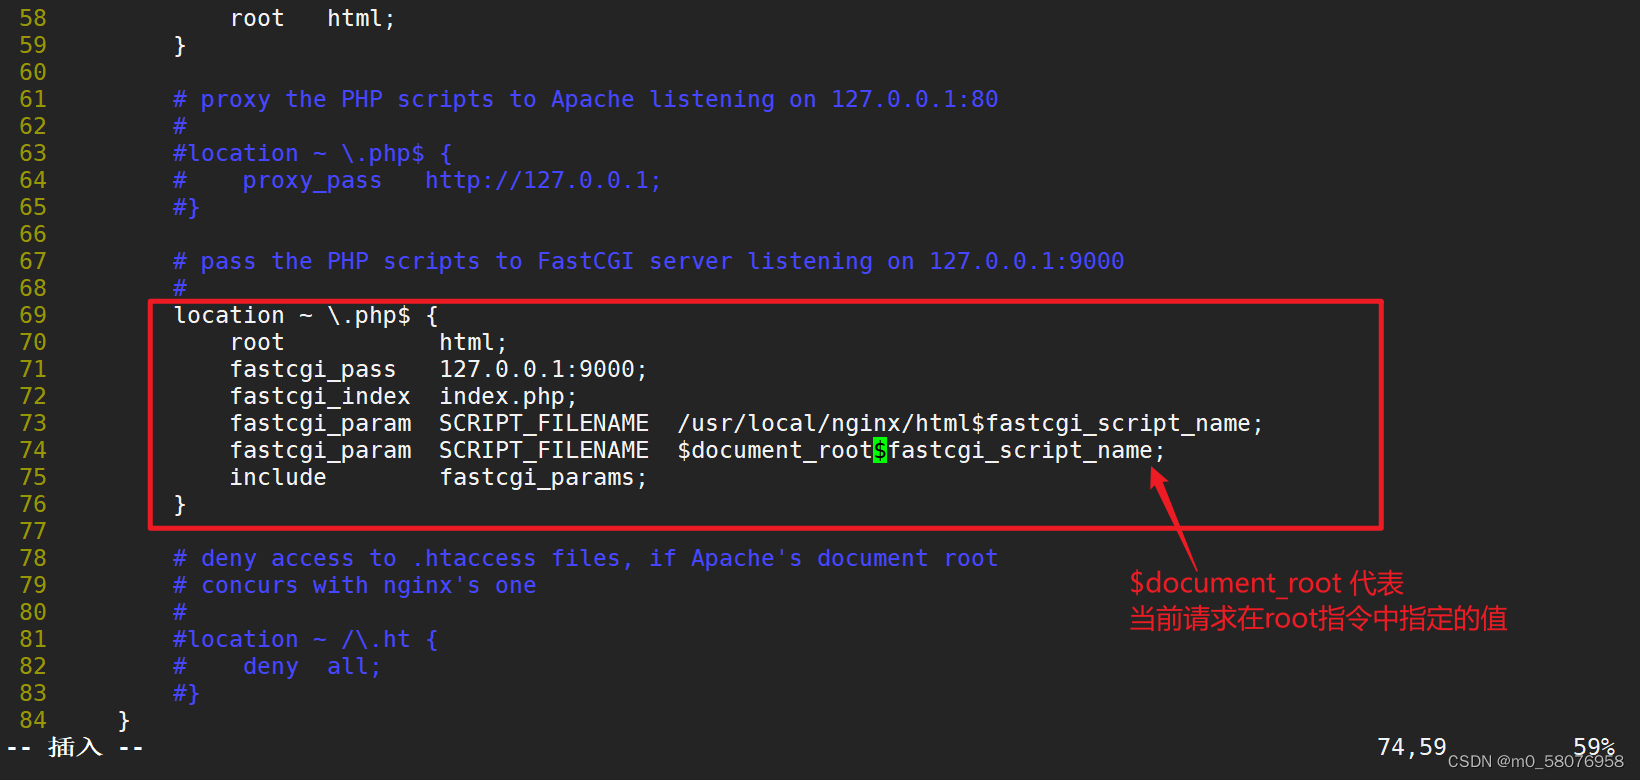Click 'http://127.0.0.1;' on line 64
The image size is (1640, 780).
tap(543, 180)
